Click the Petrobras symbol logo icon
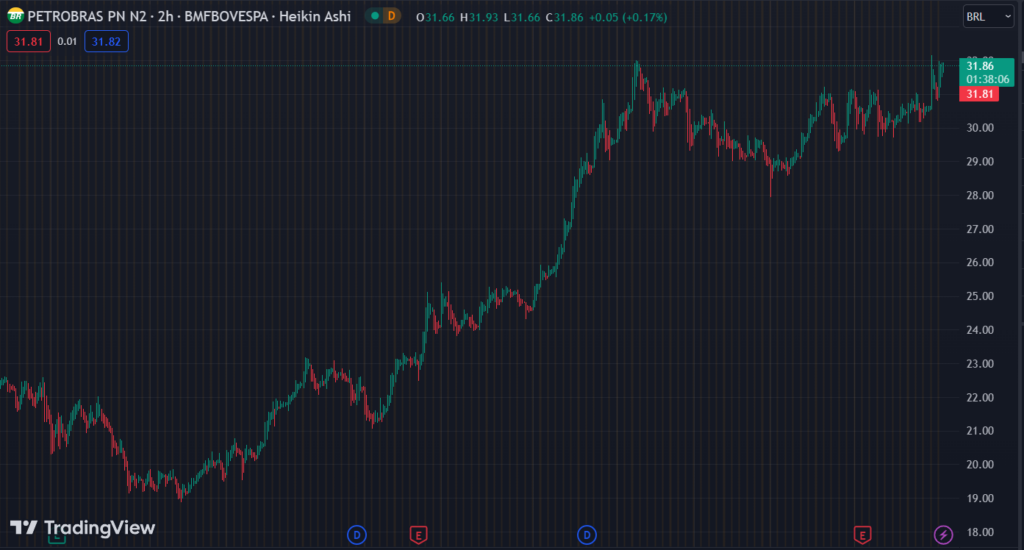This screenshot has width=1024, height=550. click(x=15, y=16)
